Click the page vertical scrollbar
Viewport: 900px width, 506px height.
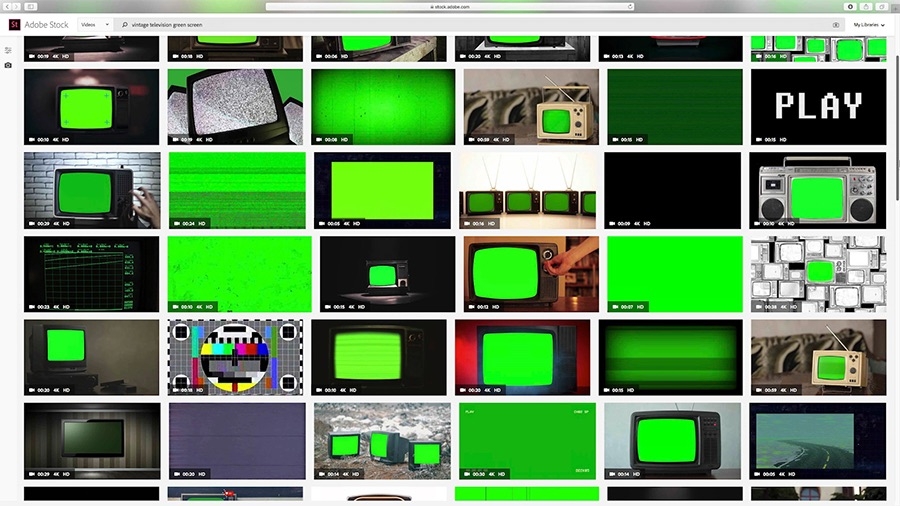pyautogui.click(x=897, y=127)
